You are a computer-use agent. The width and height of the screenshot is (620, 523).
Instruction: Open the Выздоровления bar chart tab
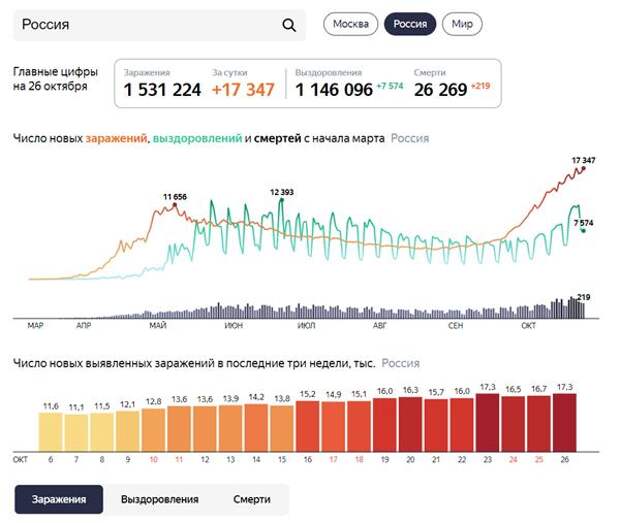click(x=160, y=499)
